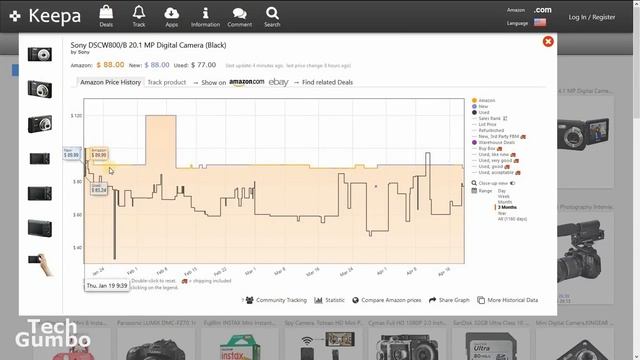Click the Range calendar icon
Image resolution: width=640 pixels, height=360 pixels.
(474, 191)
